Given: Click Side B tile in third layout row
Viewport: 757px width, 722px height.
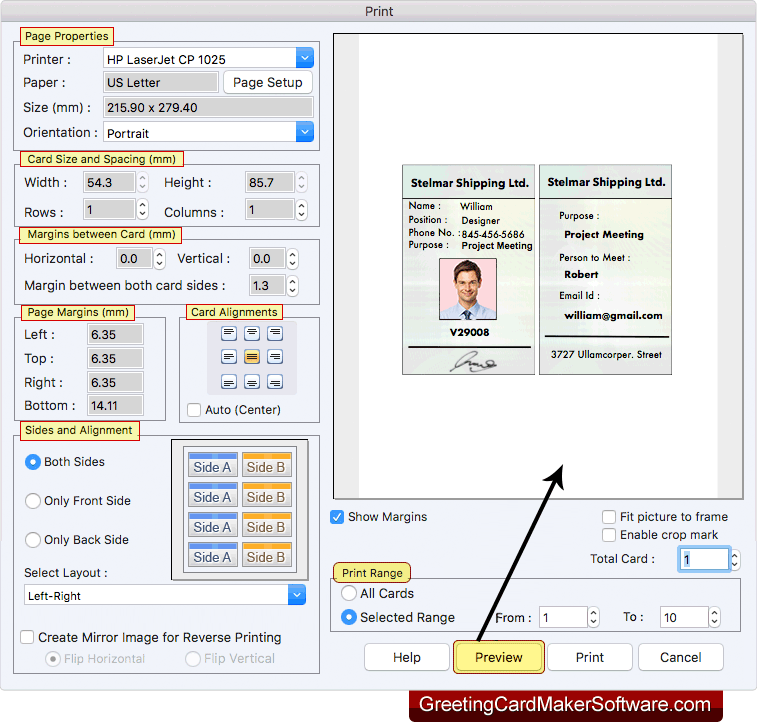Looking at the screenshot, I should tap(266, 525).
